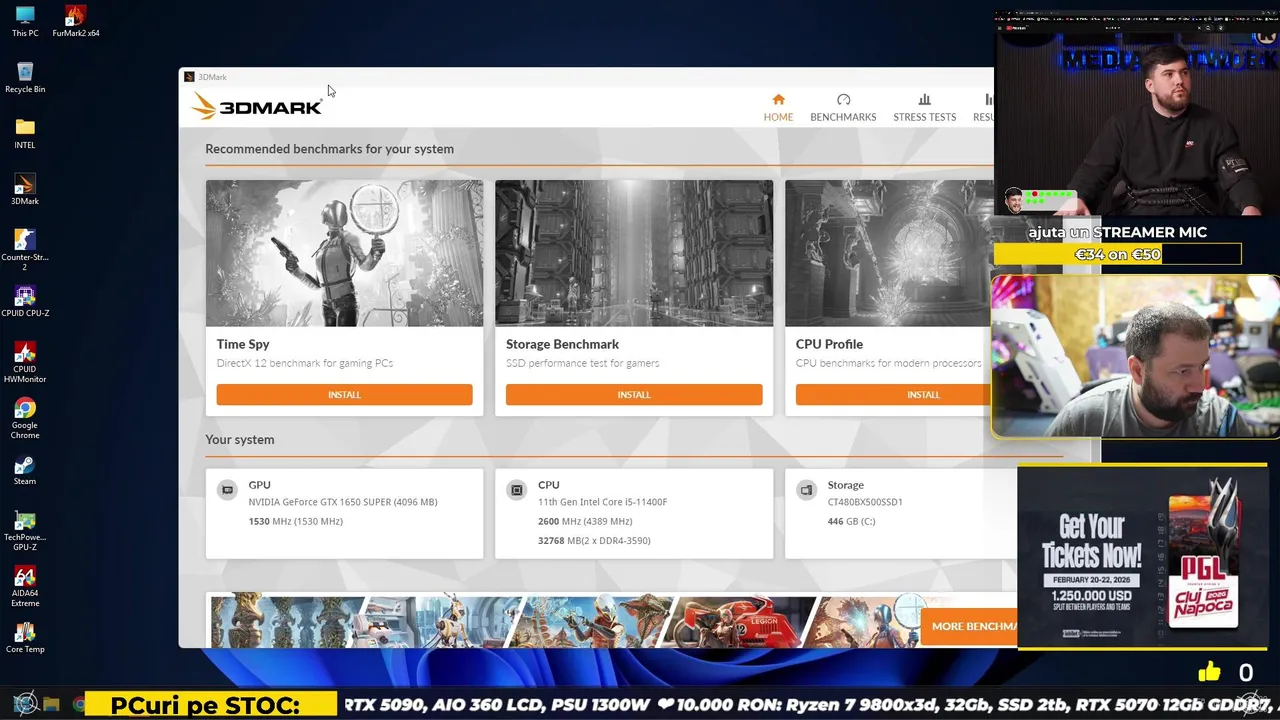Click the Time Spy title text
Viewport: 1280px width, 720px height.
pyautogui.click(x=243, y=344)
